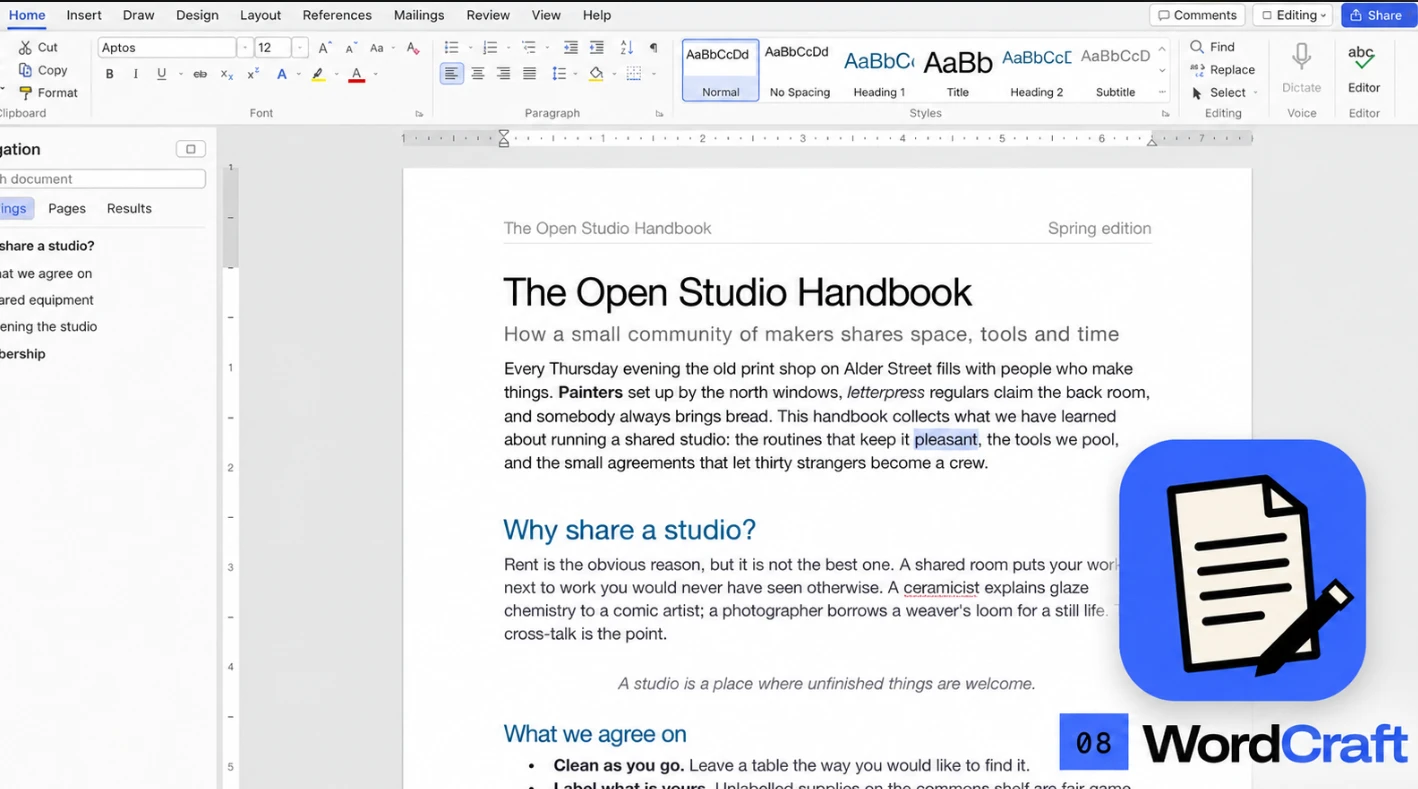Image resolution: width=1418 pixels, height=789 pixels.
Task: Click Find in the Editing group
Action: coord(1213,47)
